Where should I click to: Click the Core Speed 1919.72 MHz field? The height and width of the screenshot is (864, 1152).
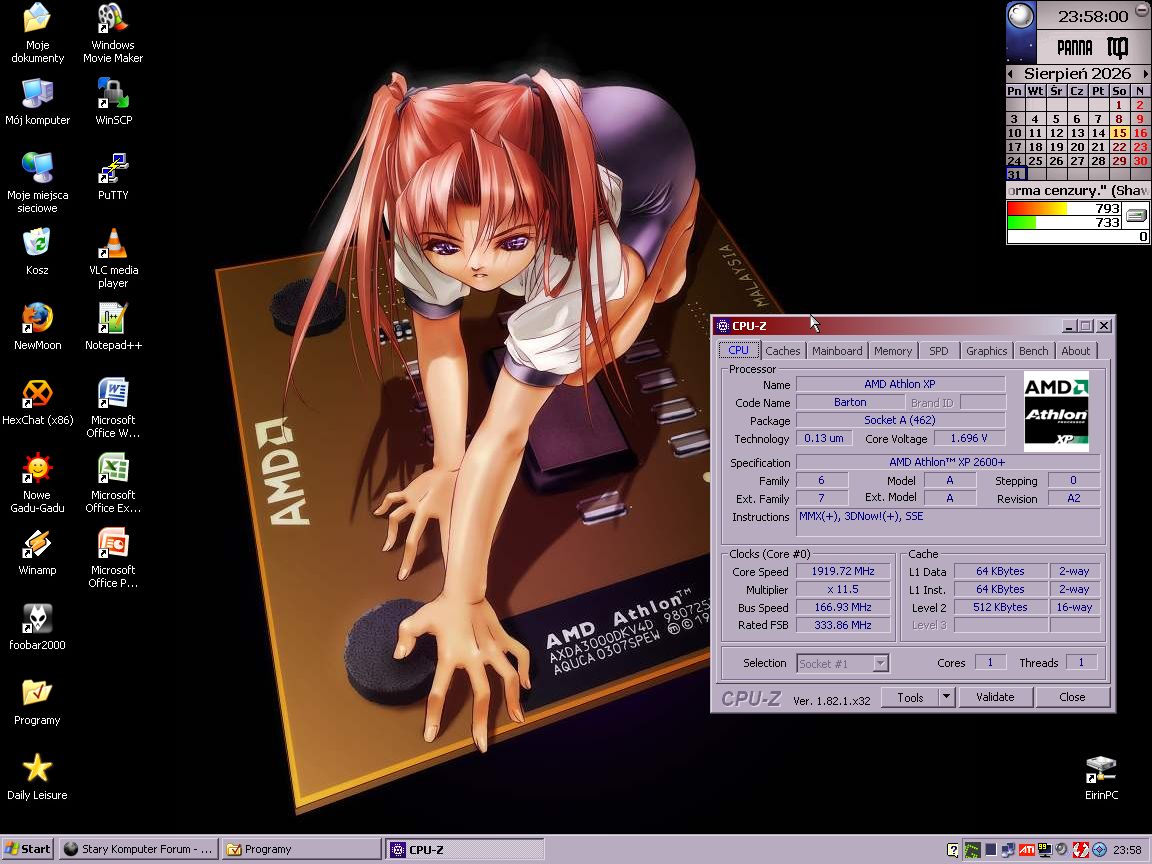pos(843,572)
